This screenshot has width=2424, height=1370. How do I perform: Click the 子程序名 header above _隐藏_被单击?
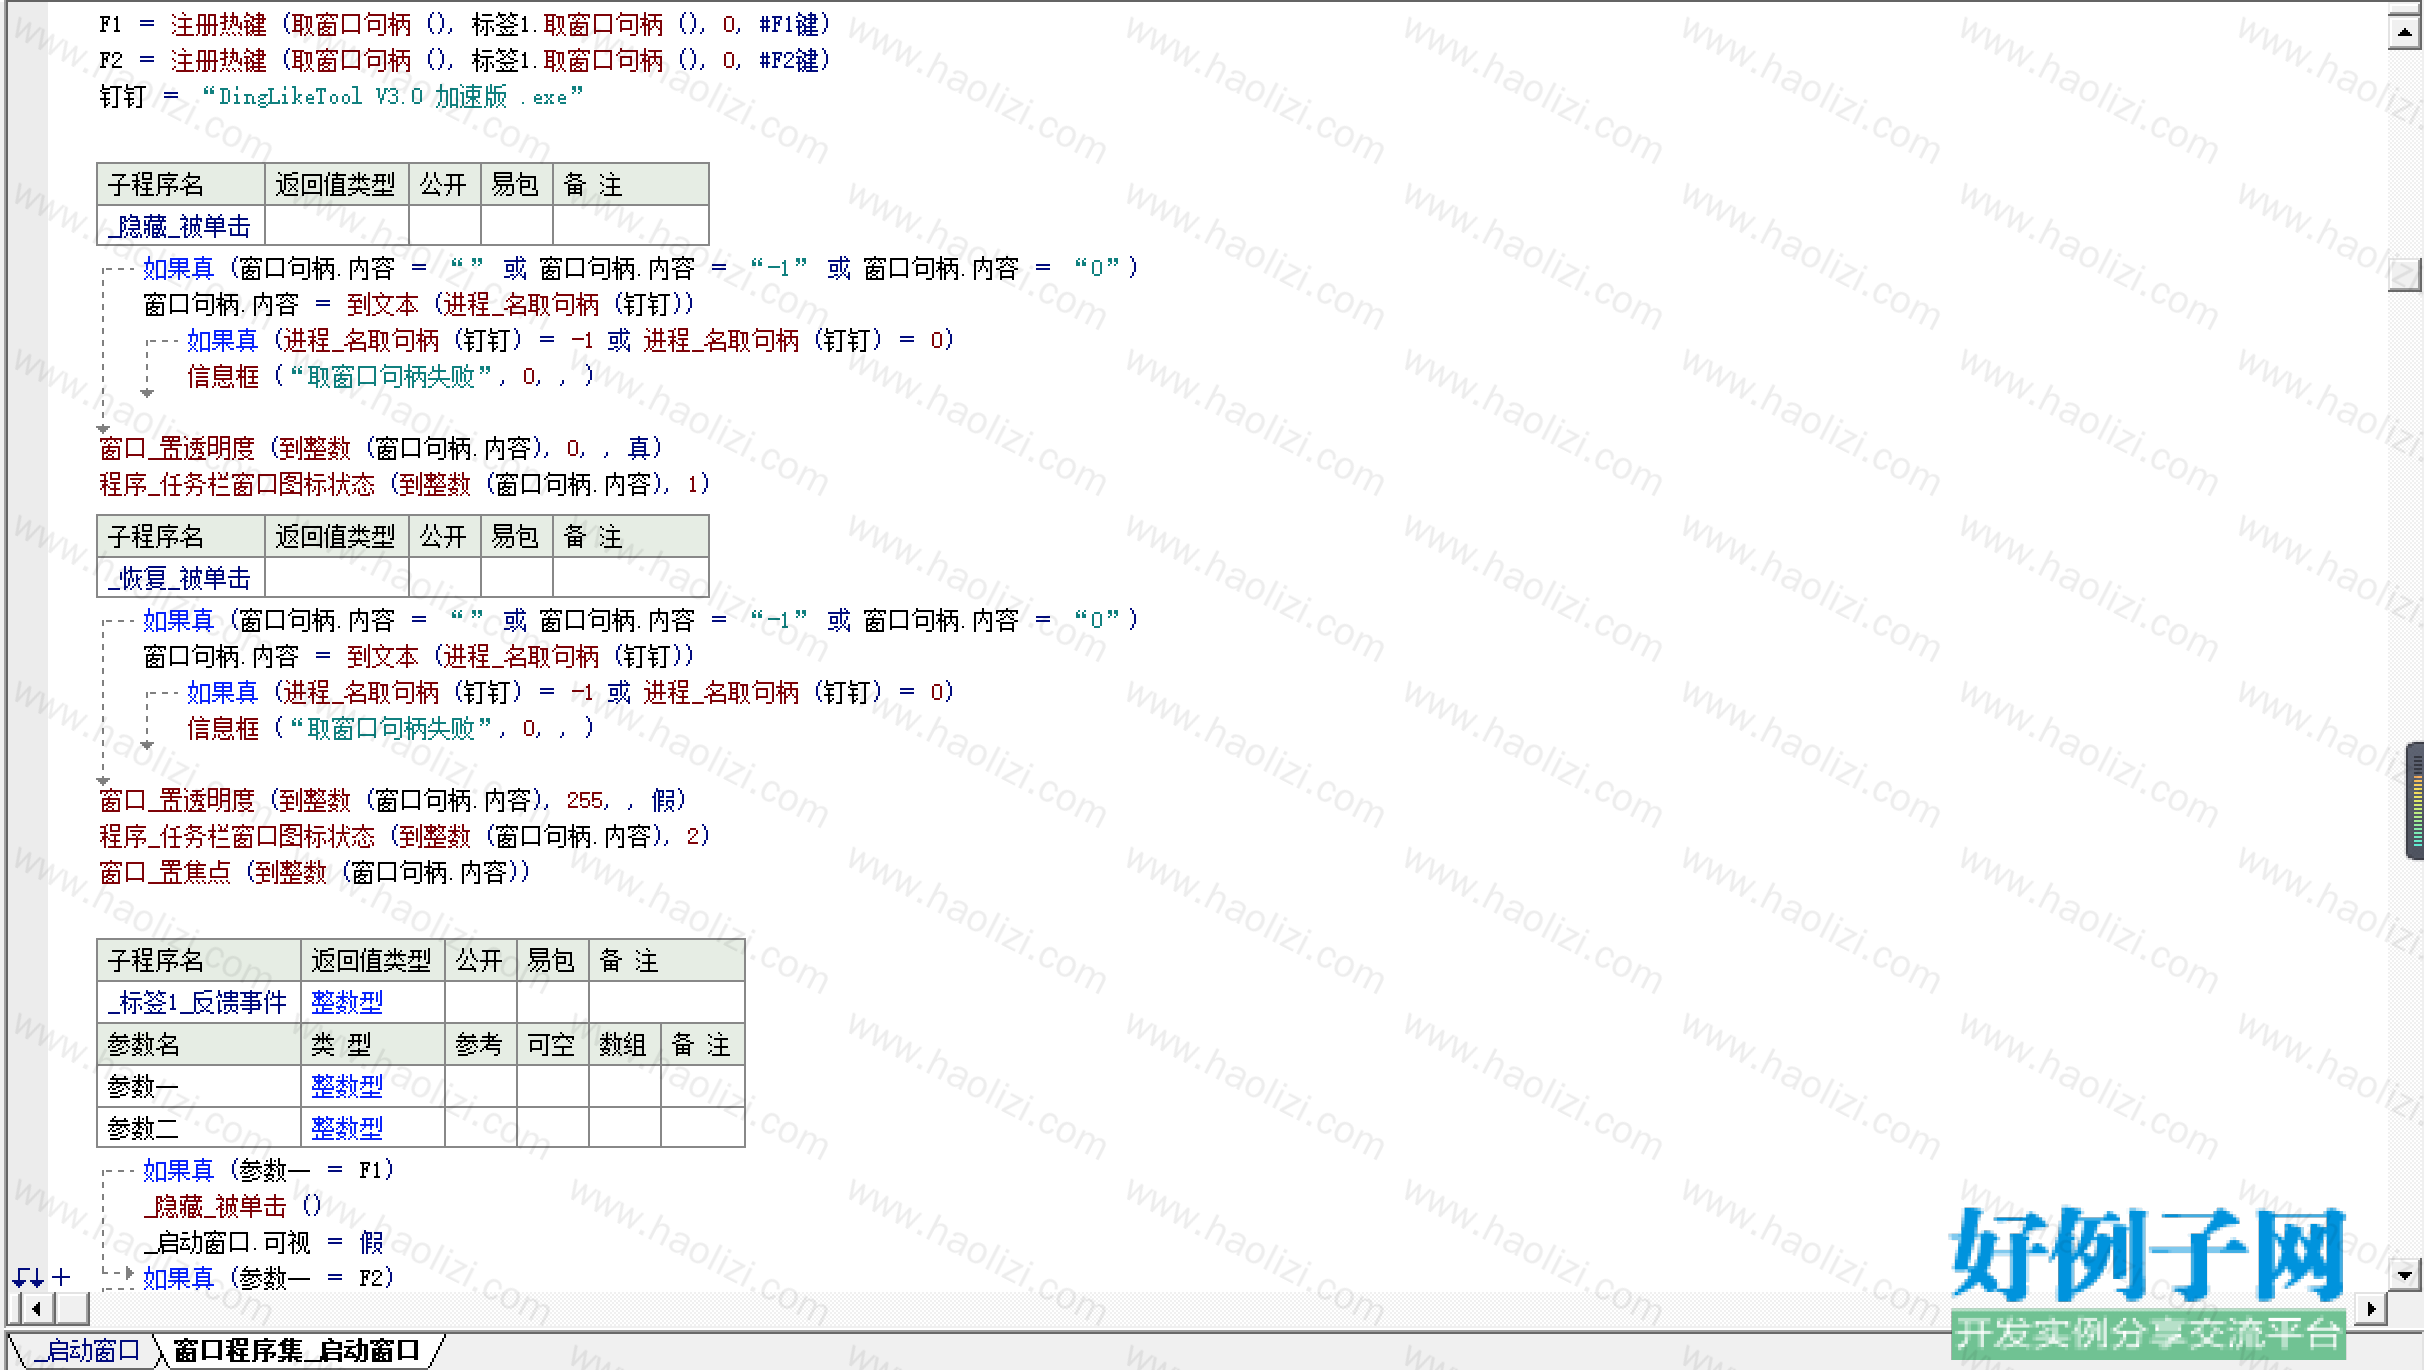(x=181, y=184)
